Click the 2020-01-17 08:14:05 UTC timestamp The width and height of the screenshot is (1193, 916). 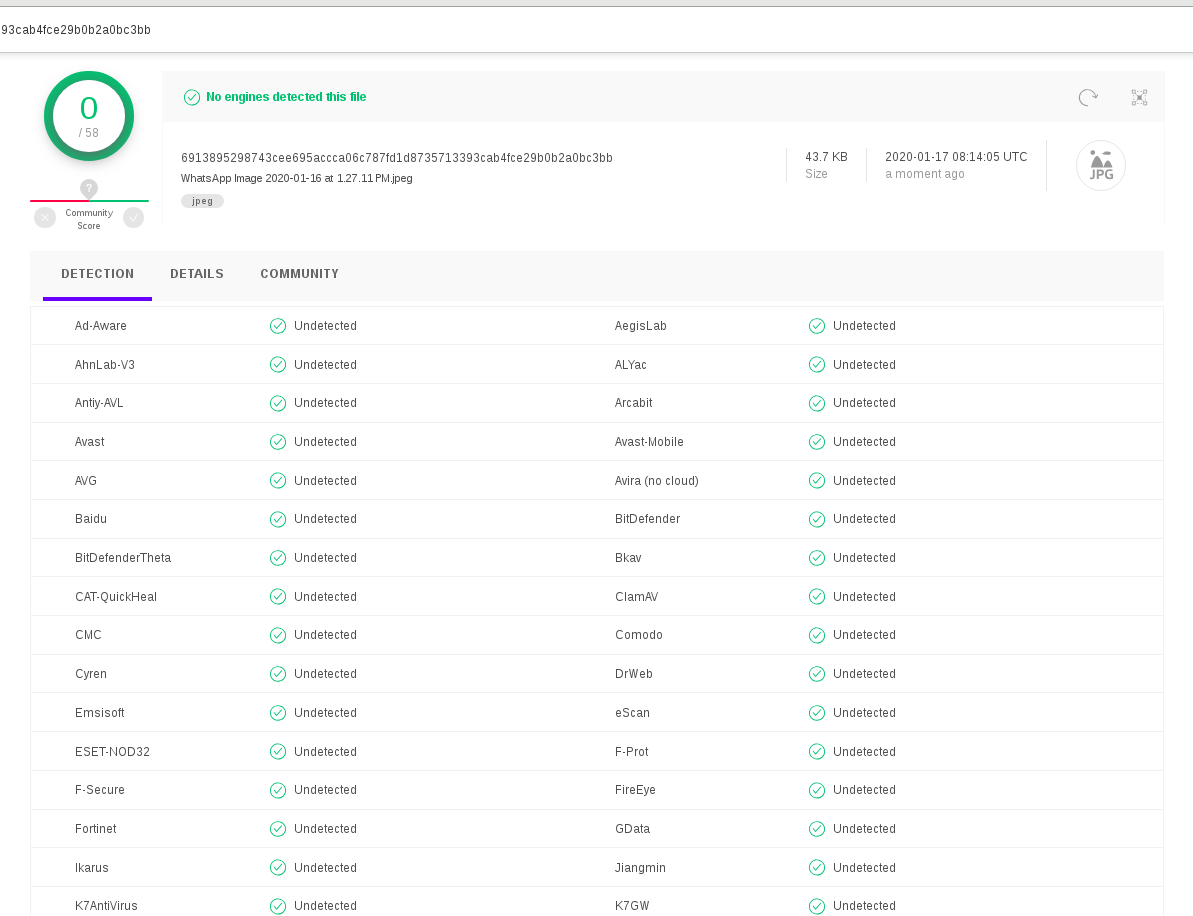coord(956,157)
